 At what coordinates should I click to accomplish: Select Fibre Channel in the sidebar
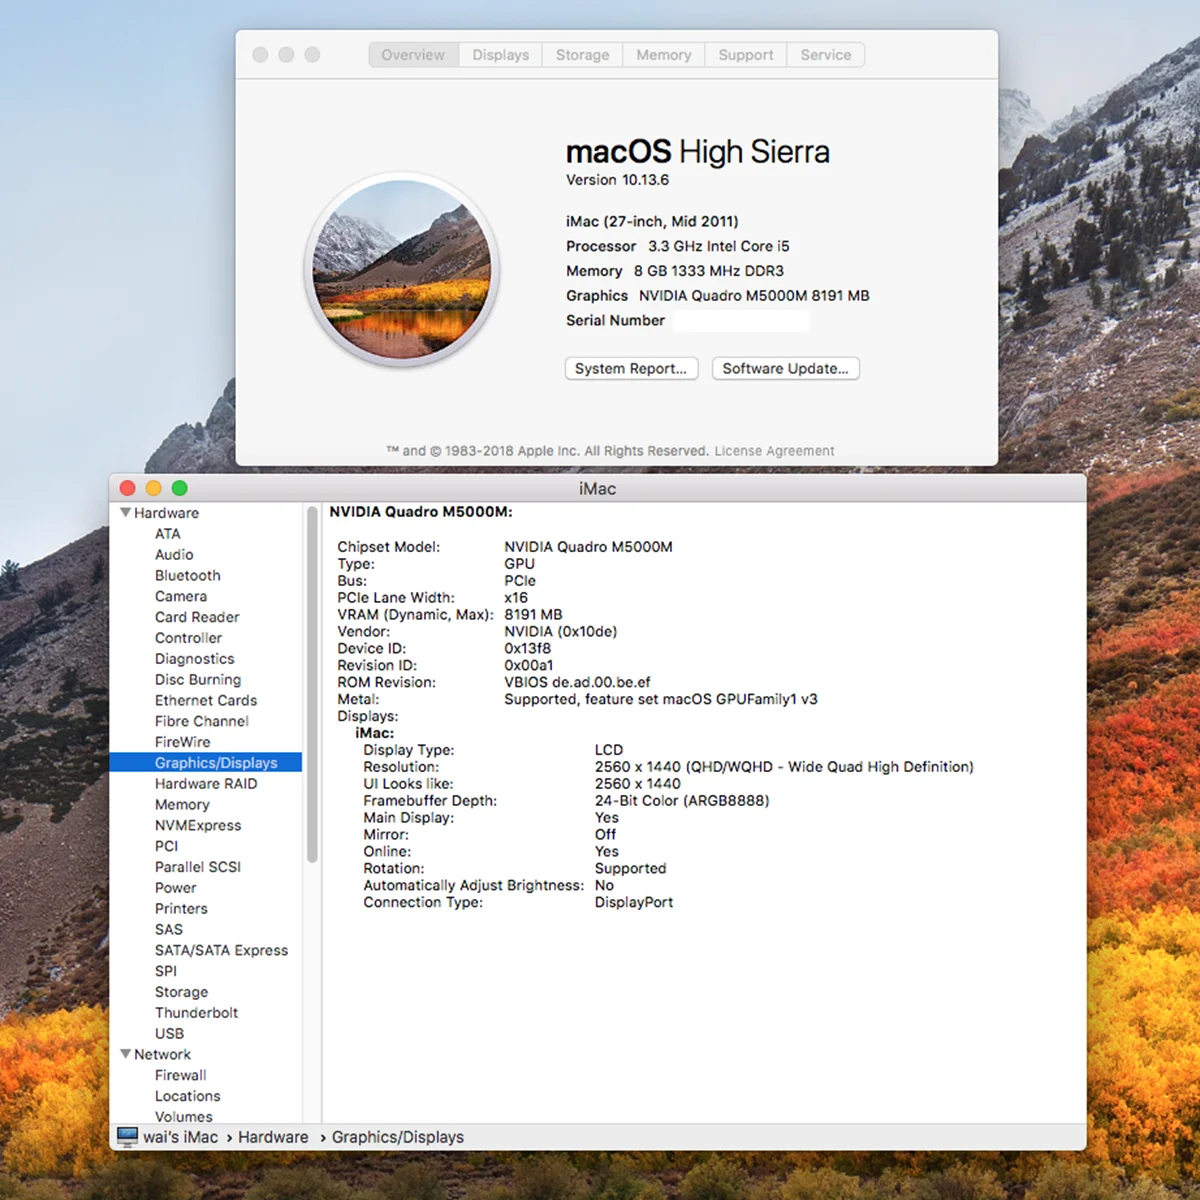(x=202, y=721)
